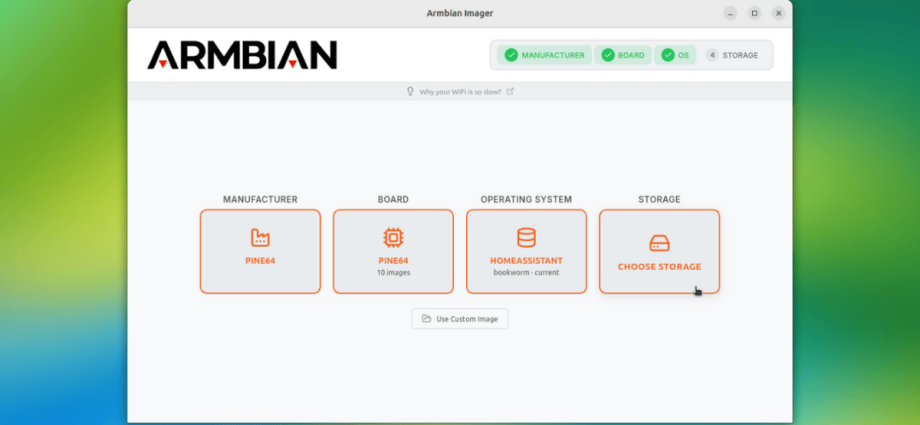The height and width of the screenshot is (425, 920).
Task: Select the STORAGE step in progress bar
Action: pyautogui.click(x=732, y=55)
